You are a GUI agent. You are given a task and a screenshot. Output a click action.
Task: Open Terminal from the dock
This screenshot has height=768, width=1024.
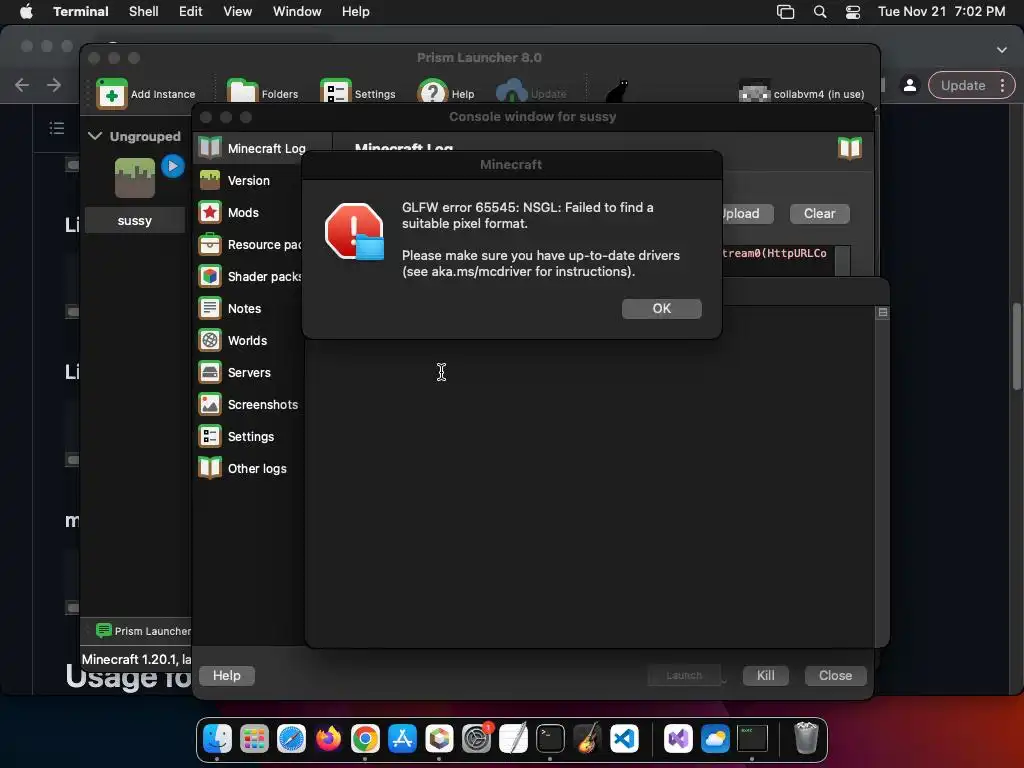click(550, 739)
